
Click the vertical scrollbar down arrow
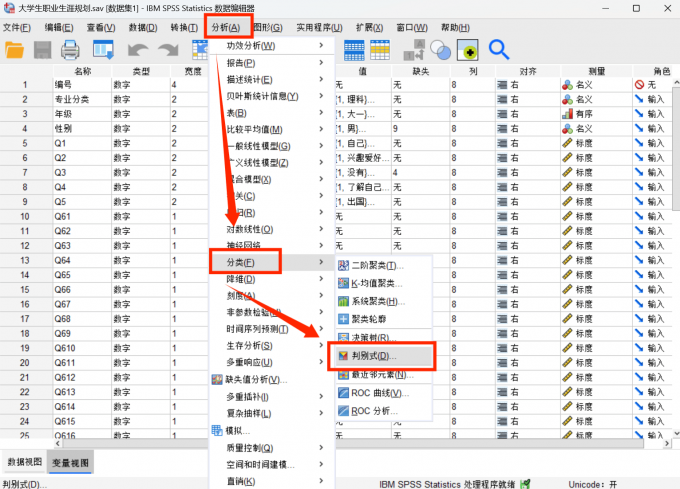point(676,433)
